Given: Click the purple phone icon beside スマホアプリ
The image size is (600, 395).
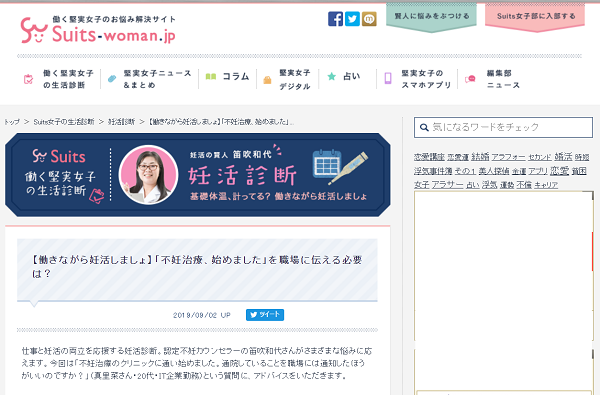Looking at the screenshot, I should click(388, 78).
